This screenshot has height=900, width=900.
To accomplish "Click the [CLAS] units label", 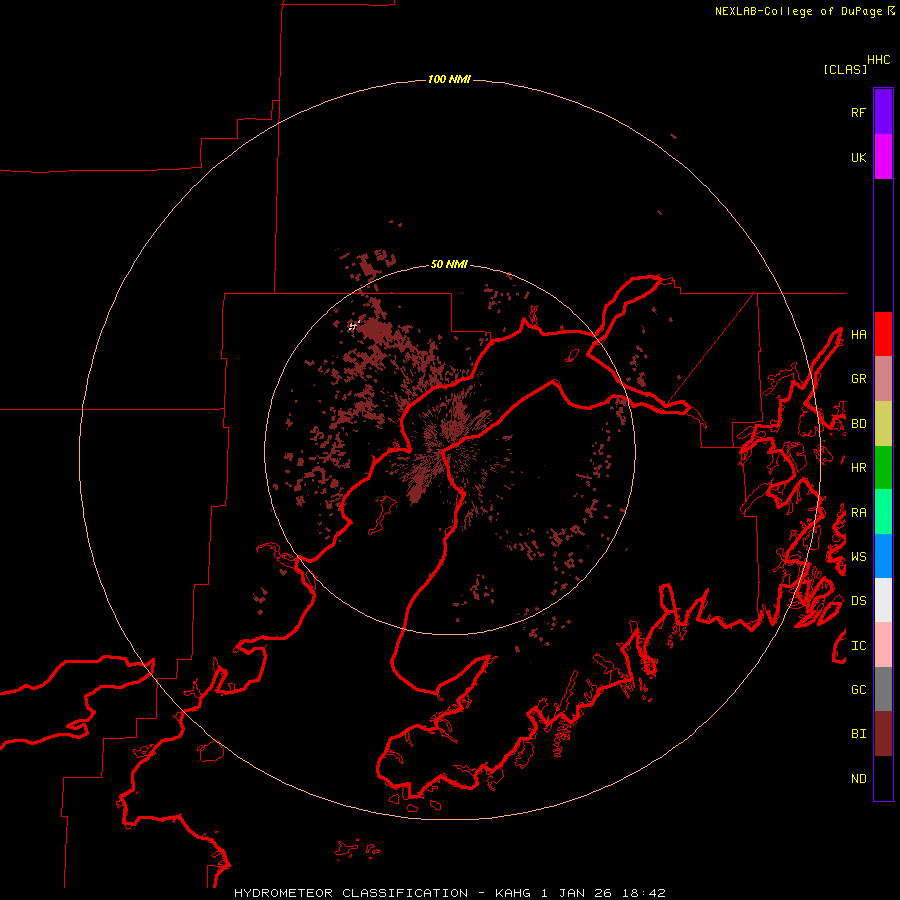I will (x=845, y=69).
